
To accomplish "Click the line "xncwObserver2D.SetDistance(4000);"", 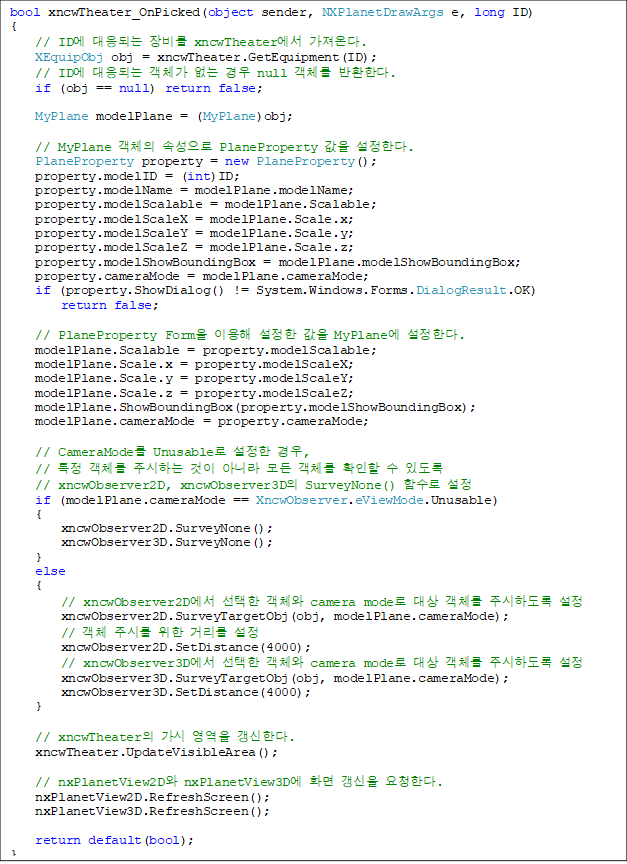I will click(186, 647).
